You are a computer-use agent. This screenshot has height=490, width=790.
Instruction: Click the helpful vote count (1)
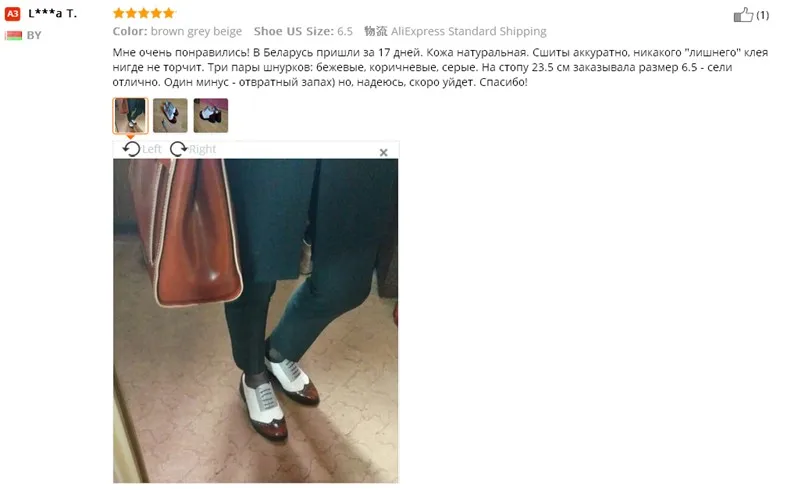click(x=762, y=15)
